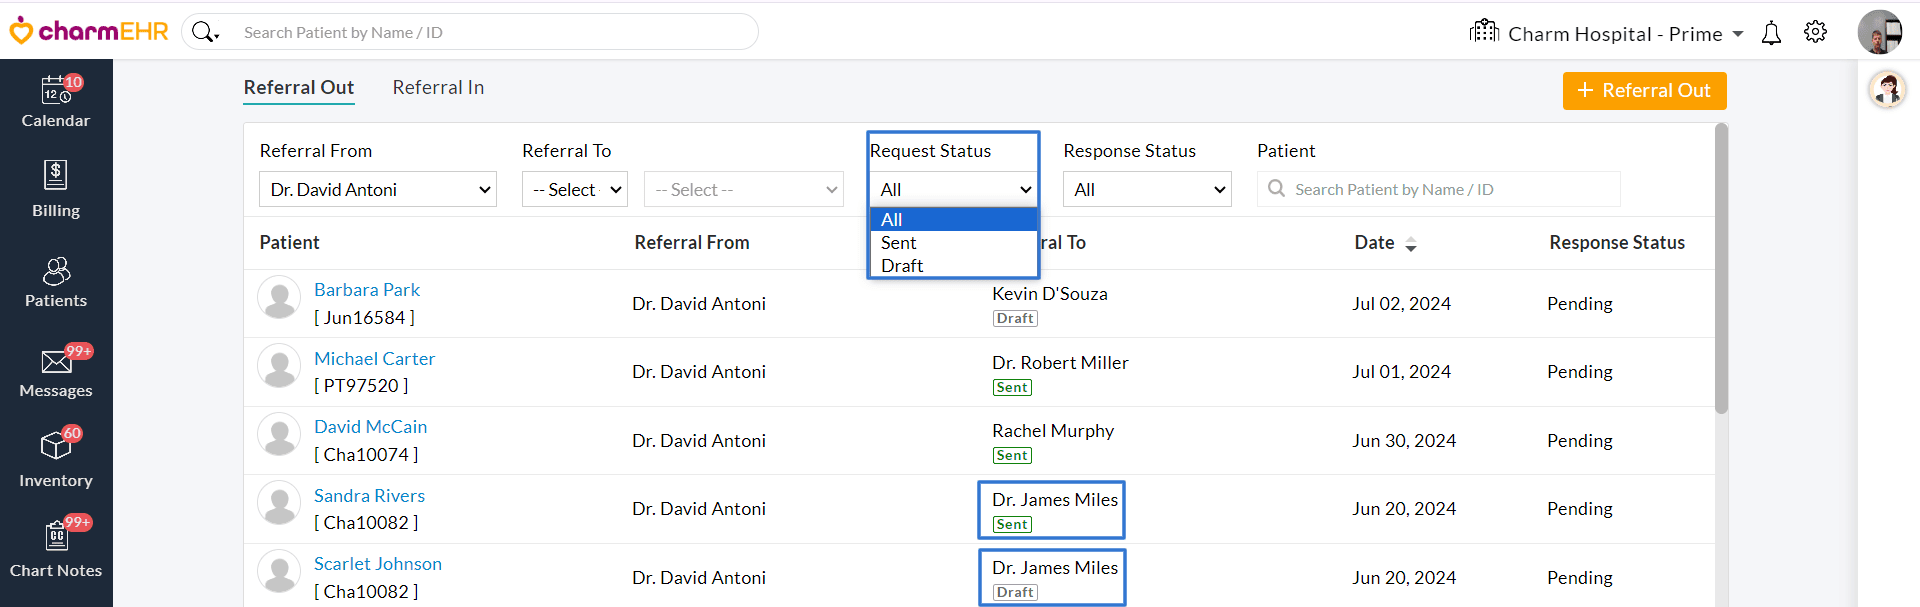Click Jun 30, 2024 date cell
This screenshot has width=1920, height=607.
click(1404, 441)
